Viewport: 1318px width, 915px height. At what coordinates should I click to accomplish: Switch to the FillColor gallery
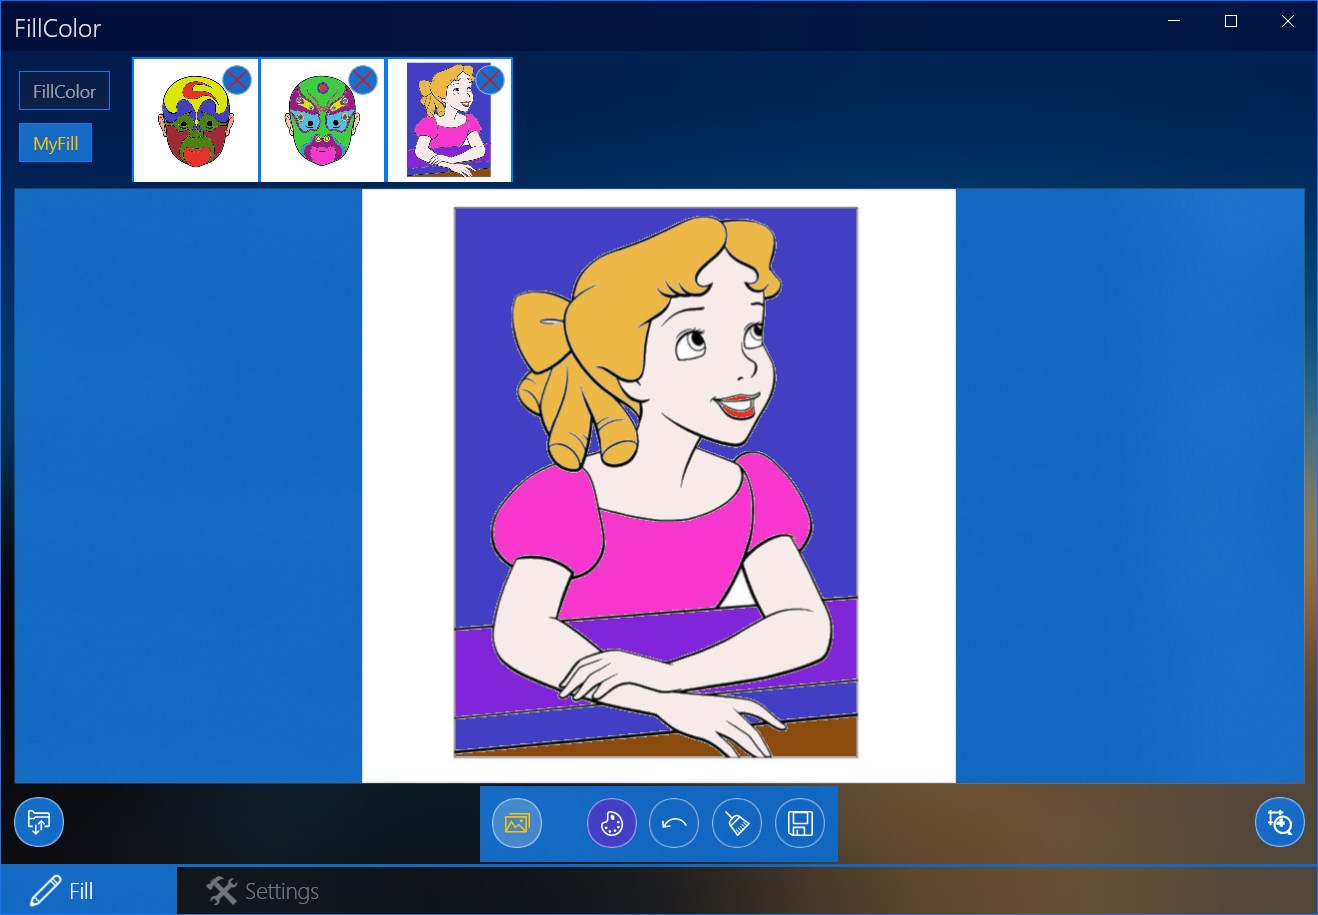coord(64,91)
